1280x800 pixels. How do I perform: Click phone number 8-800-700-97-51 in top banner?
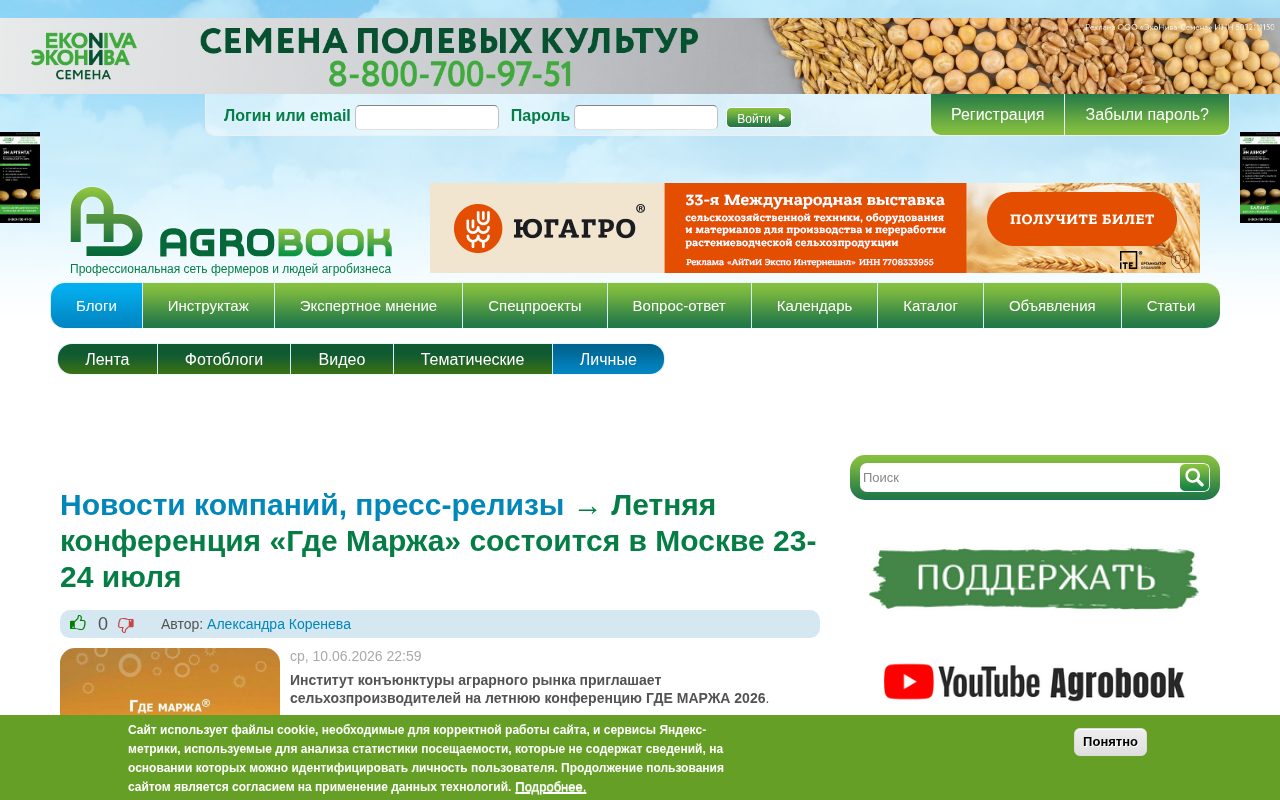click(x=451, y=74)
